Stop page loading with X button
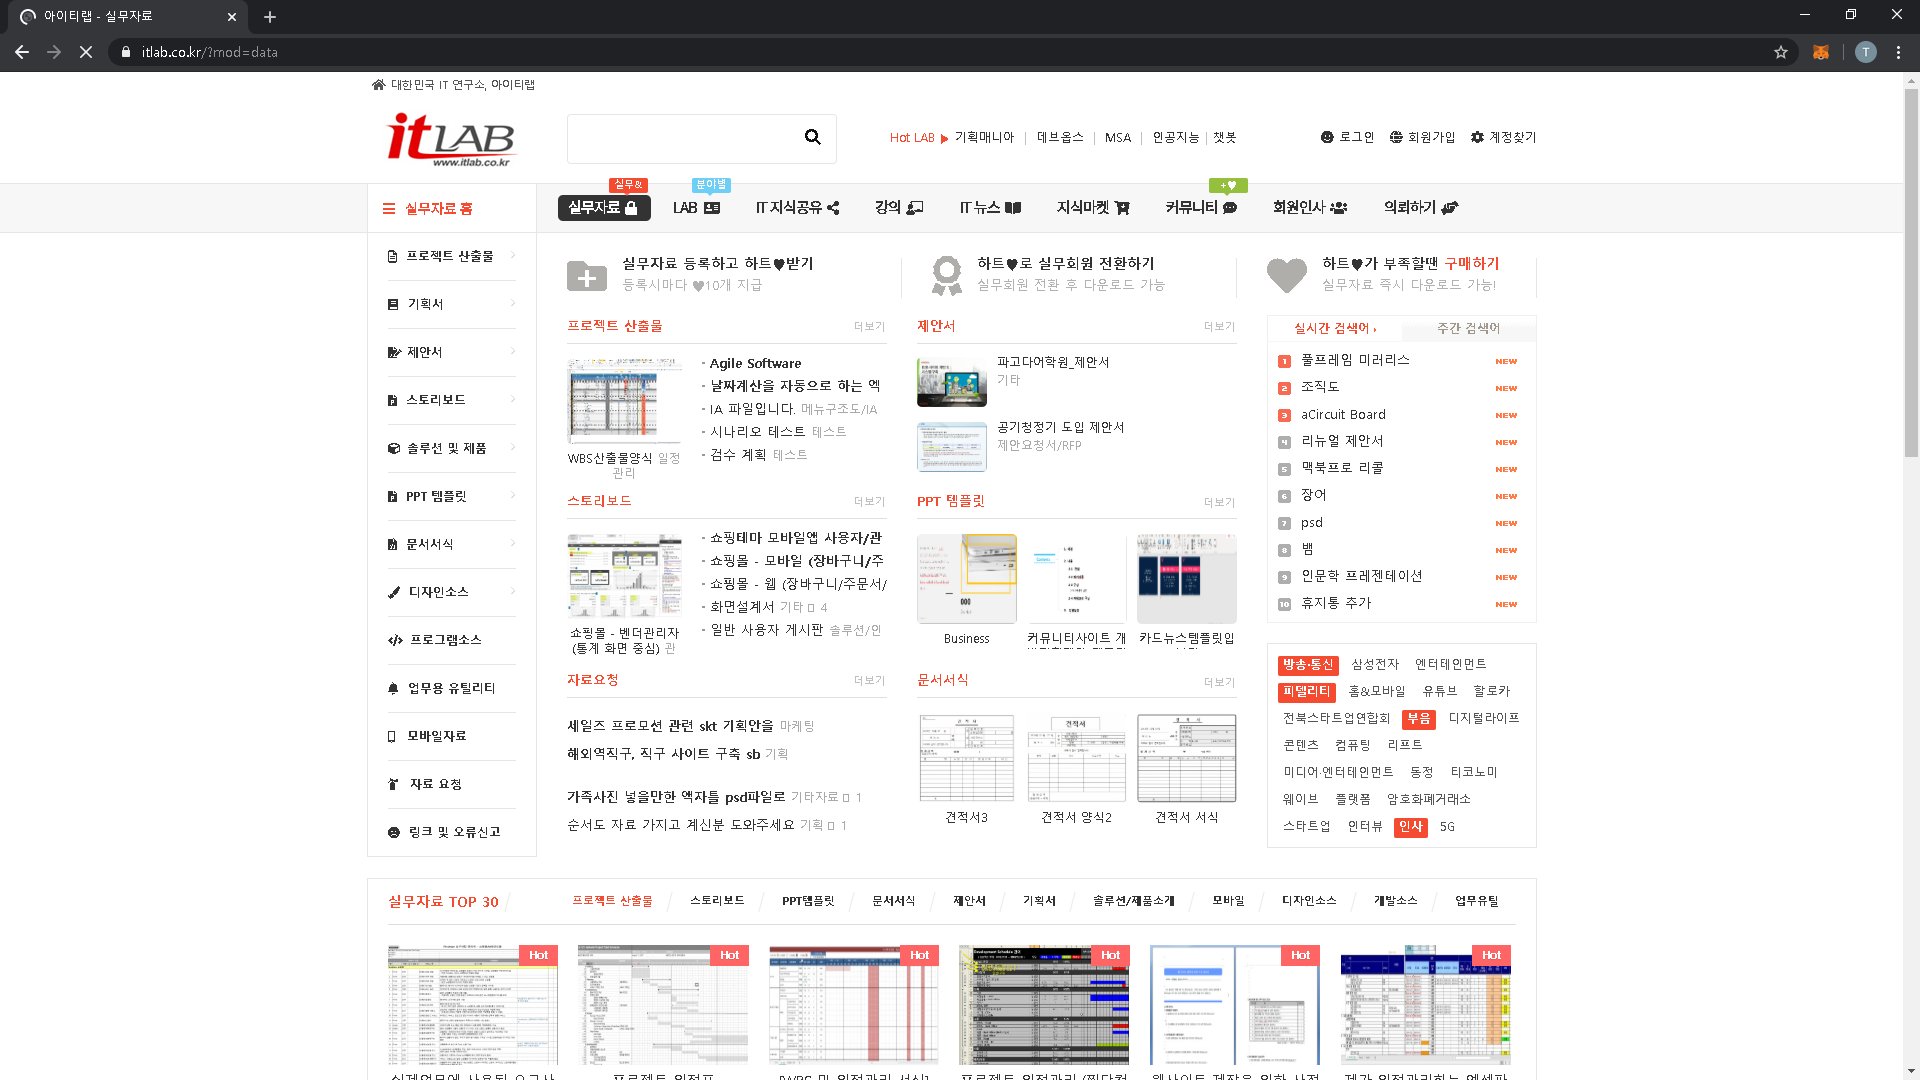The image size is (1920, 1080). tap(86, 52)
